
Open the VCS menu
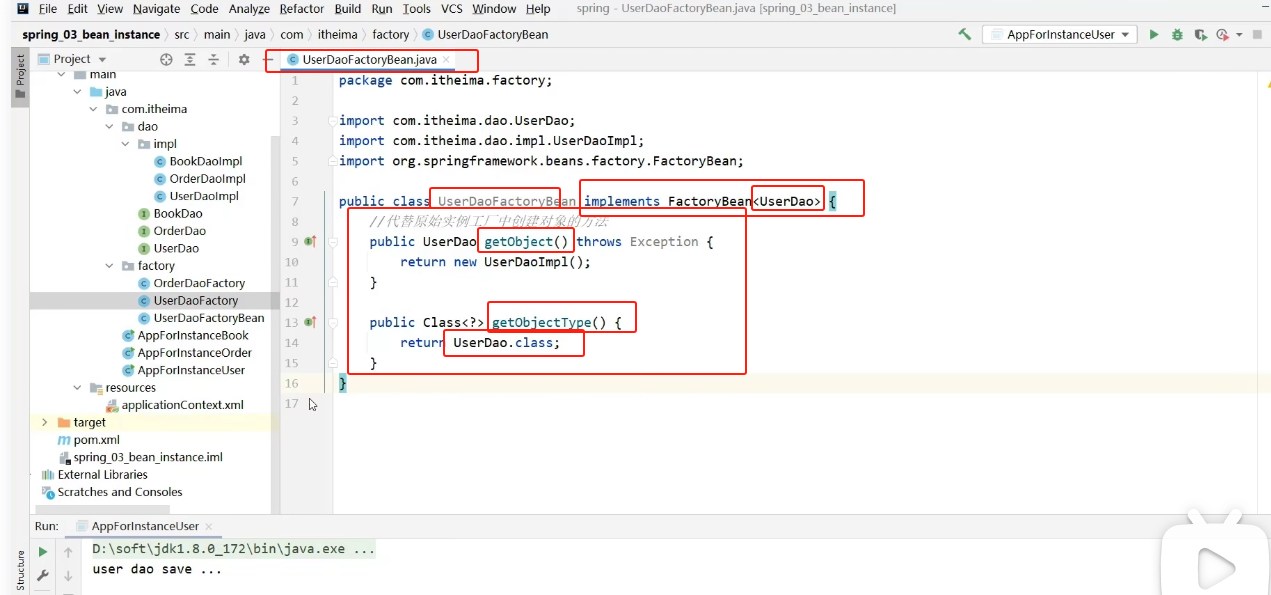[452, 9]
